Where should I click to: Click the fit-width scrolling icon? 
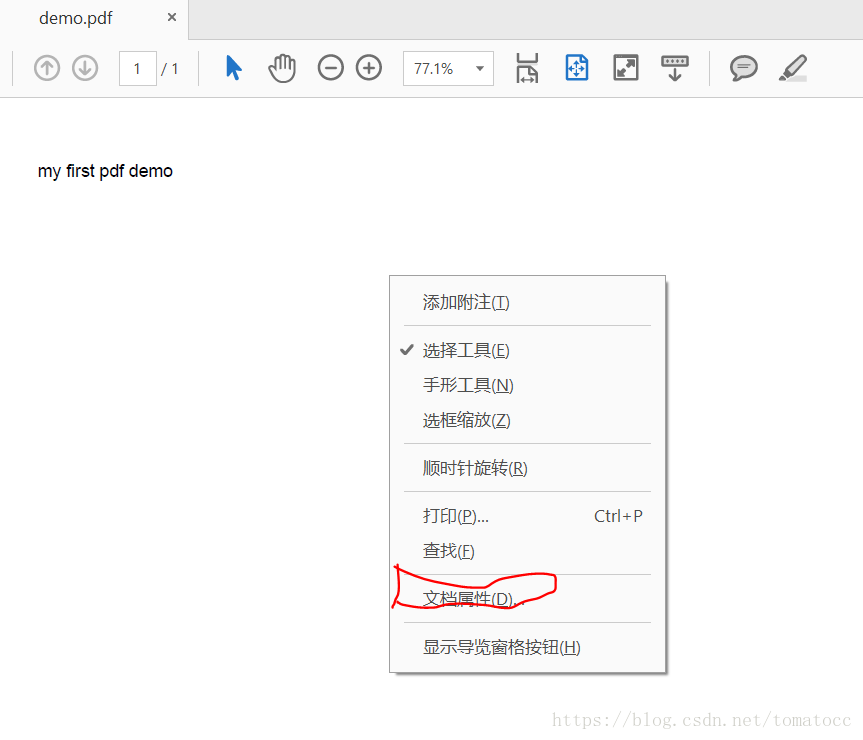click(527, 68)
